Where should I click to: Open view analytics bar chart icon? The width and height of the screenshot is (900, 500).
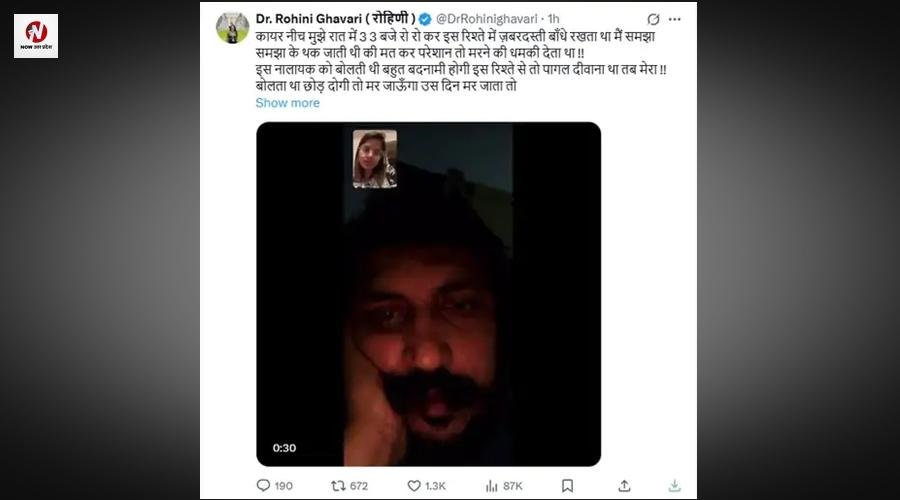pos(491,486)
